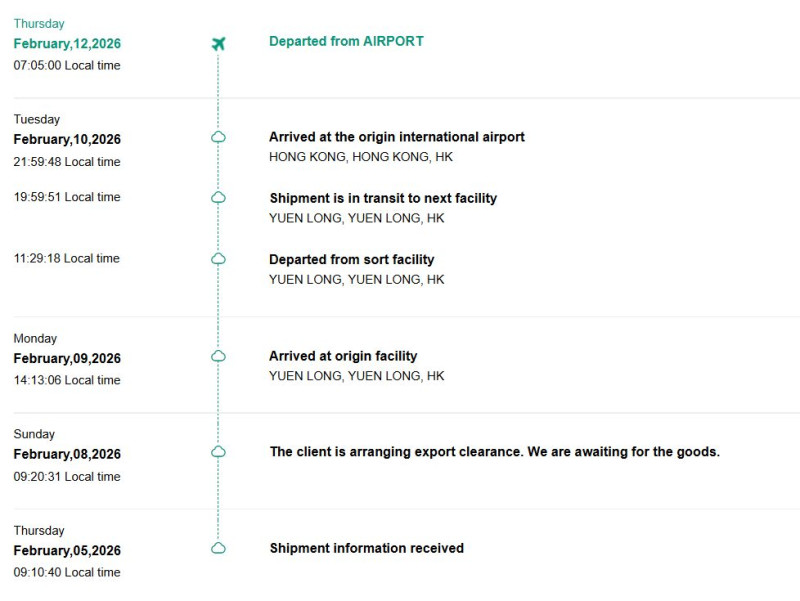The image size is (800, 601).
Task: Select the Departed from AIRPORT status text
Action: tap(346, 41)
